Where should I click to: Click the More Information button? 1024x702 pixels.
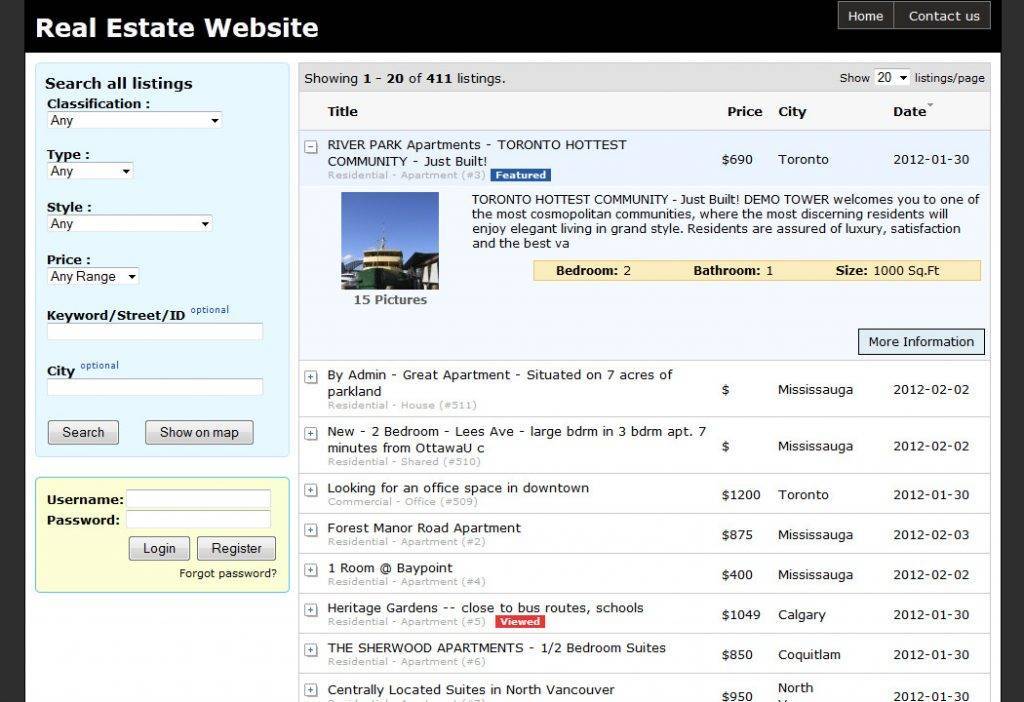pyautogui.click(x=921, y=342)
